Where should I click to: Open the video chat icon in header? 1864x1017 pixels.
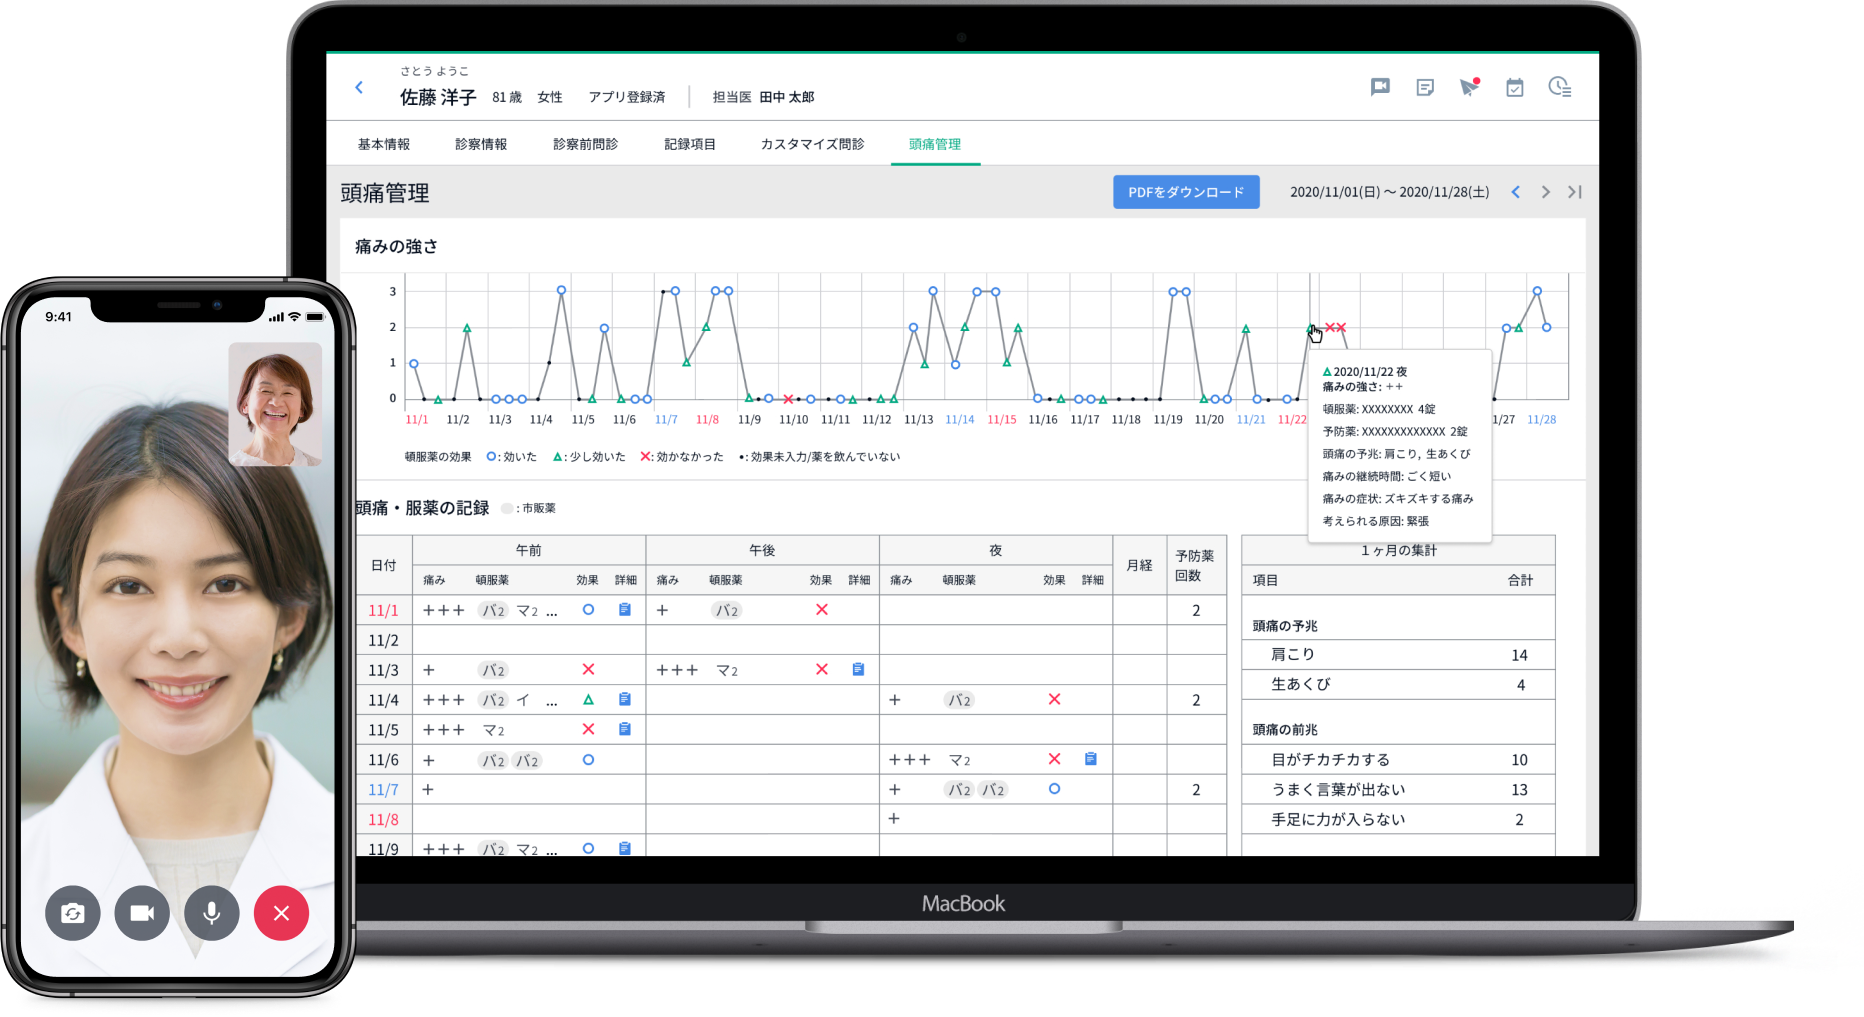click(1380, 87)
